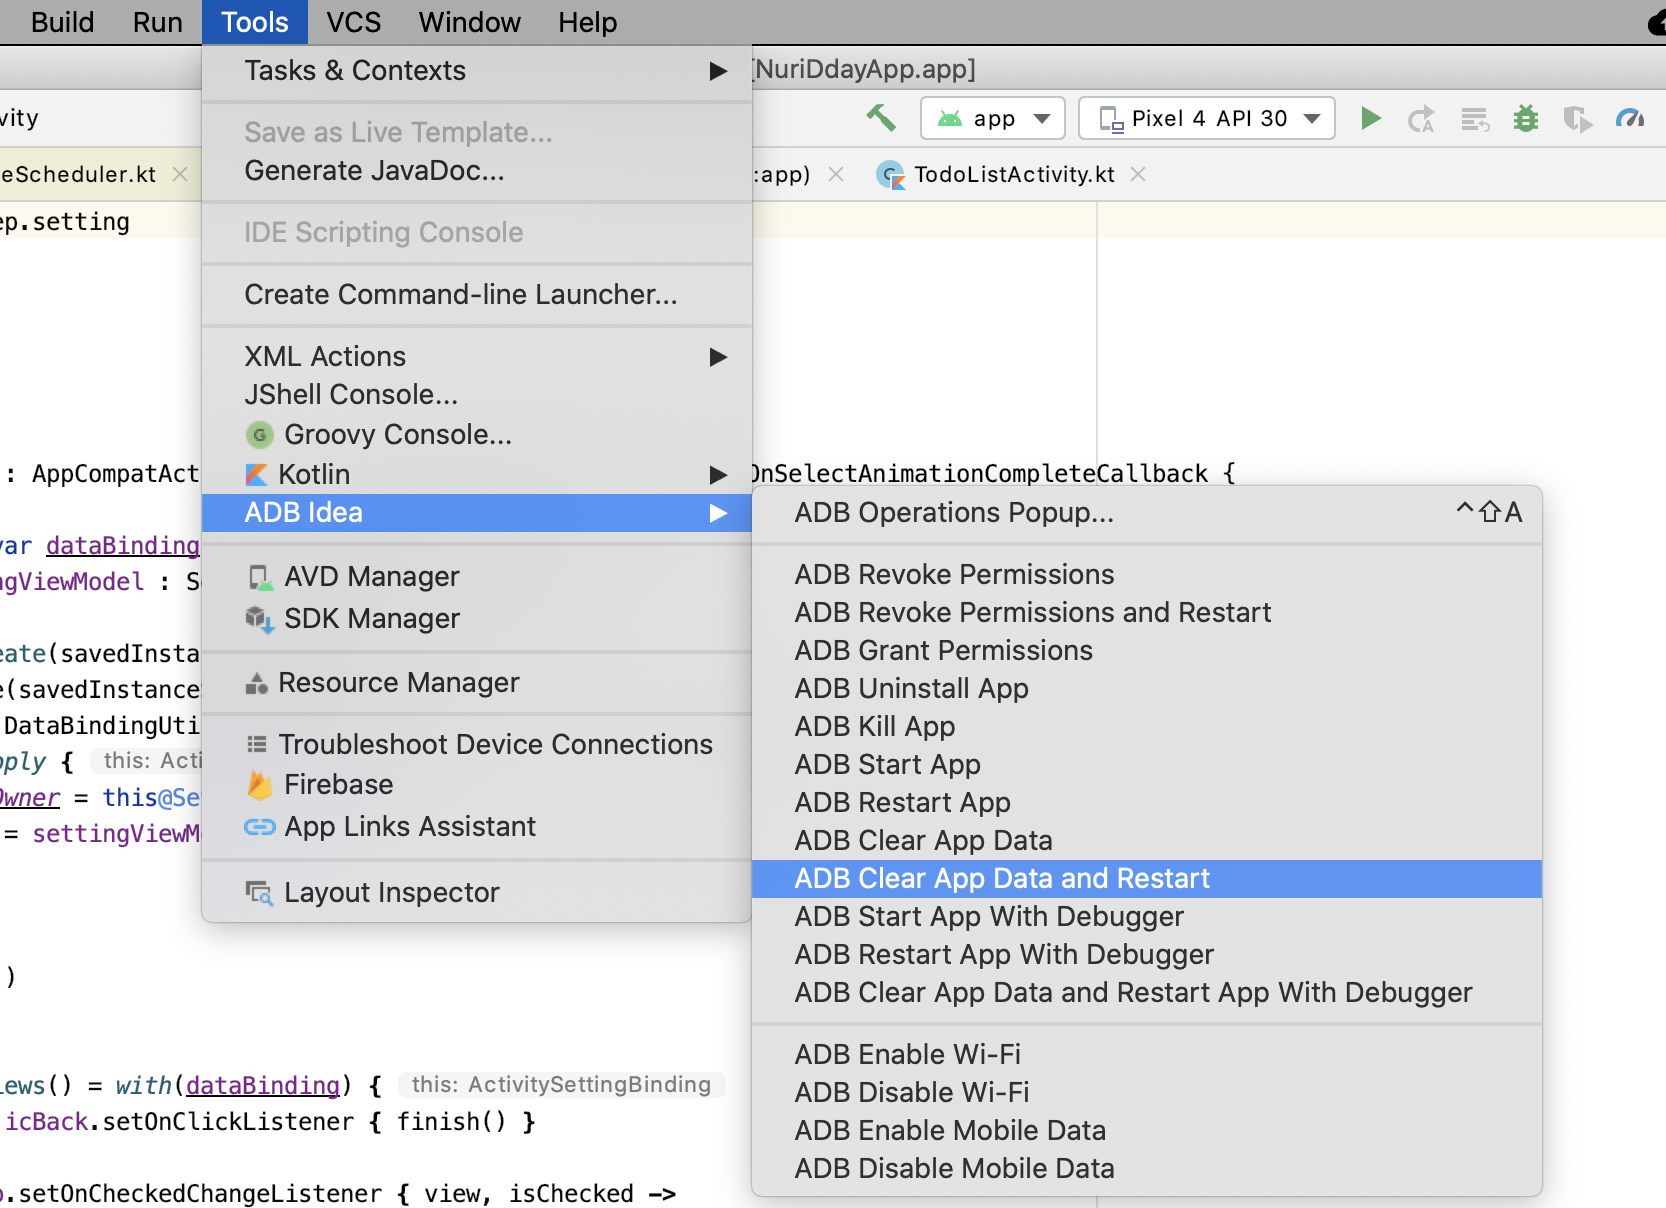Select ADB Disable Mobile Data
Viewport: 1666px width, 1208px height.
(x=1147, y=1169)
